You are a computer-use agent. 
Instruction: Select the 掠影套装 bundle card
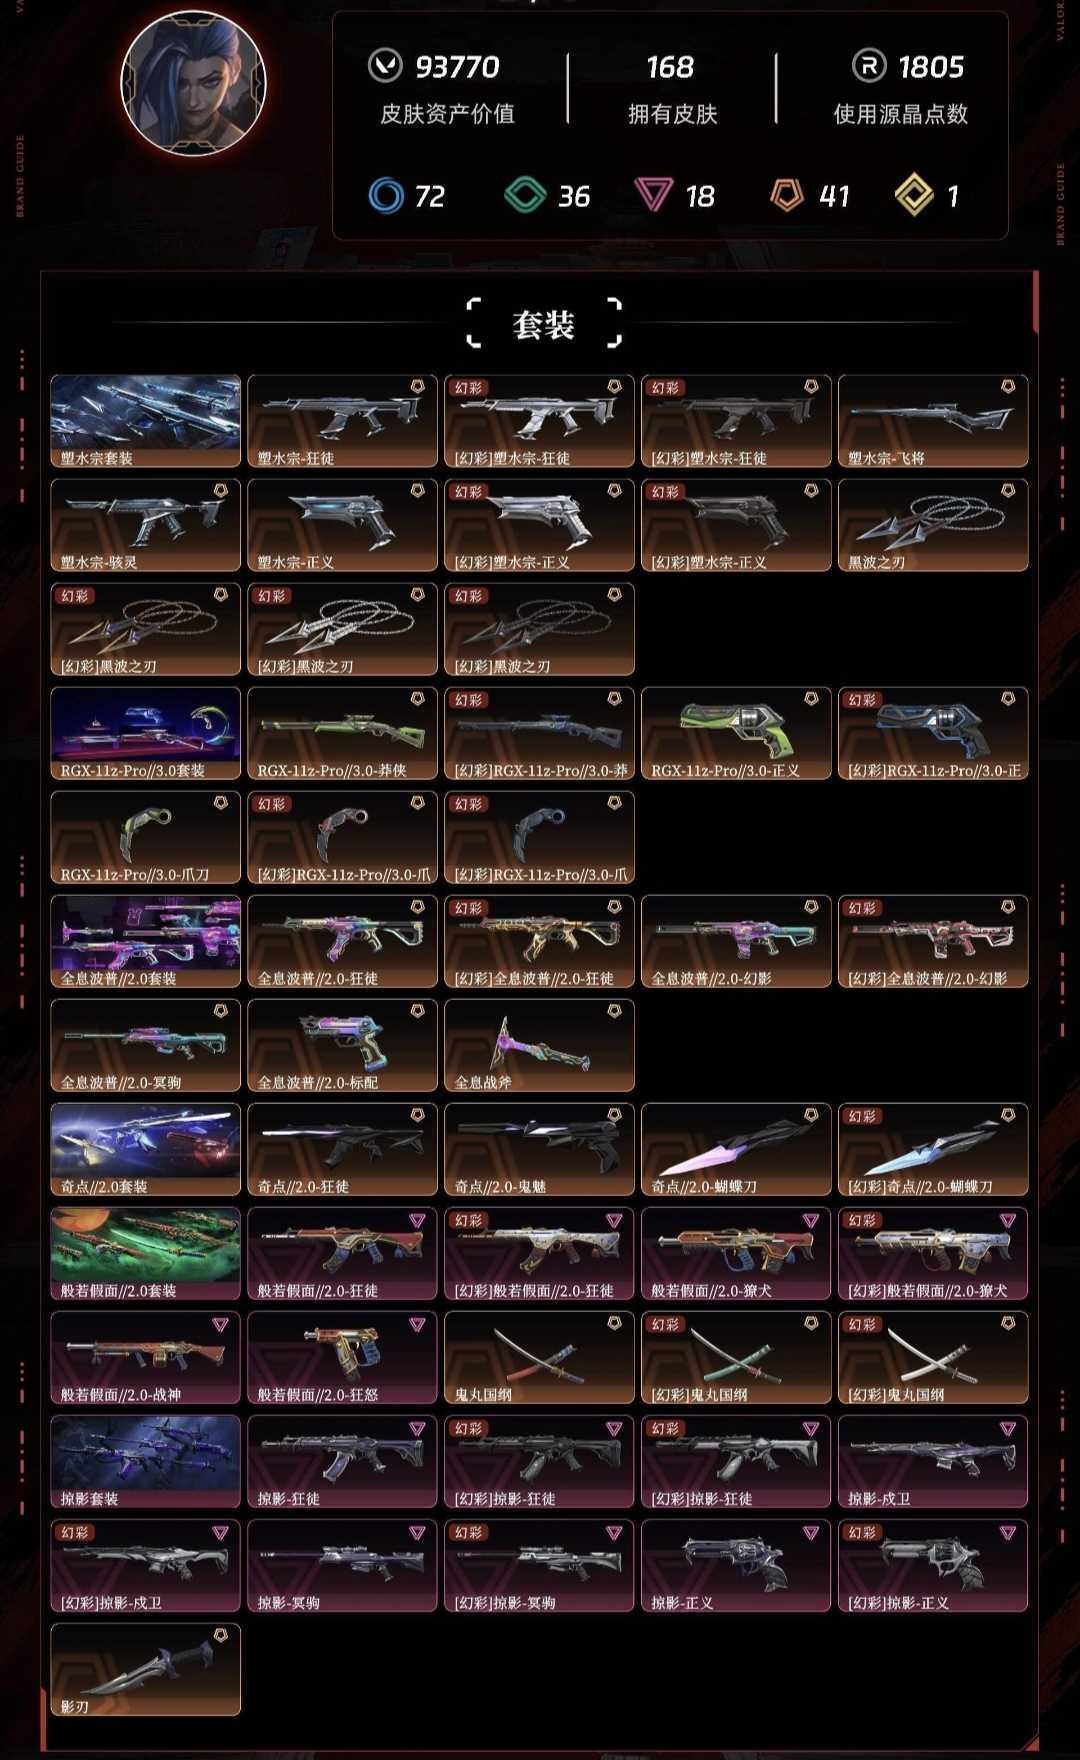pos(146,1461)
